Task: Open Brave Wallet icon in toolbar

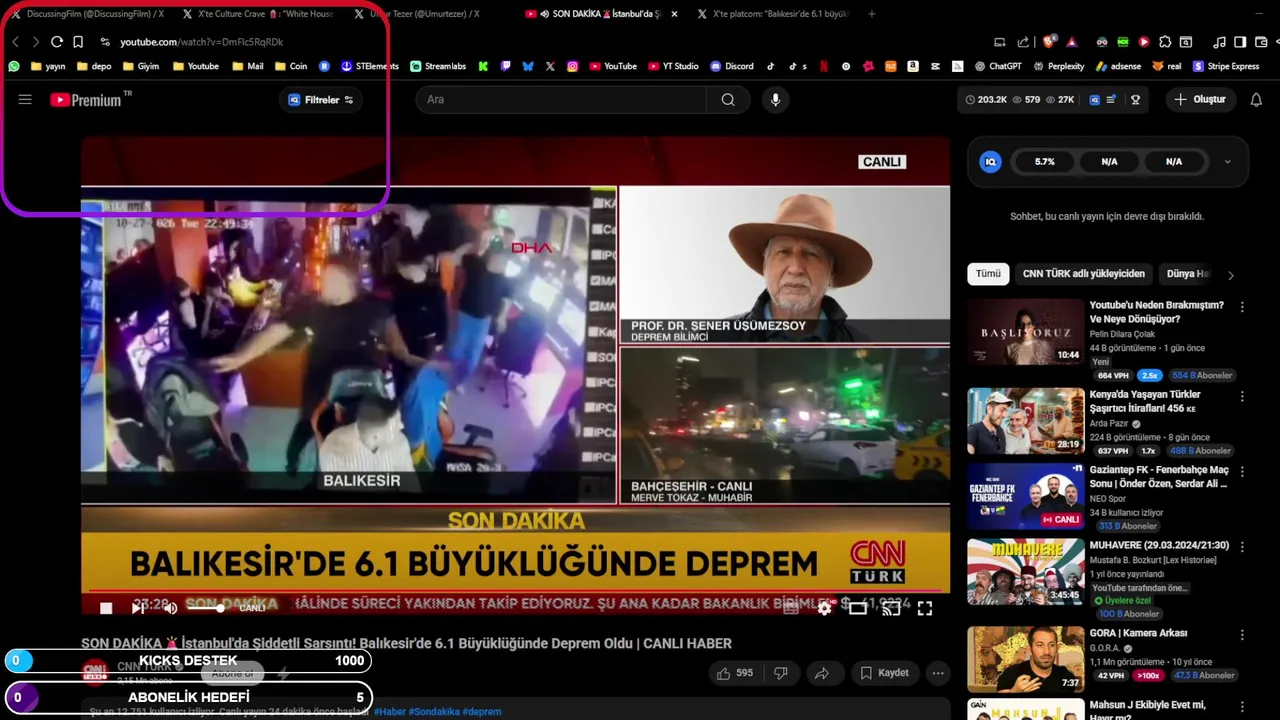Action: (x=1261, y=42)
